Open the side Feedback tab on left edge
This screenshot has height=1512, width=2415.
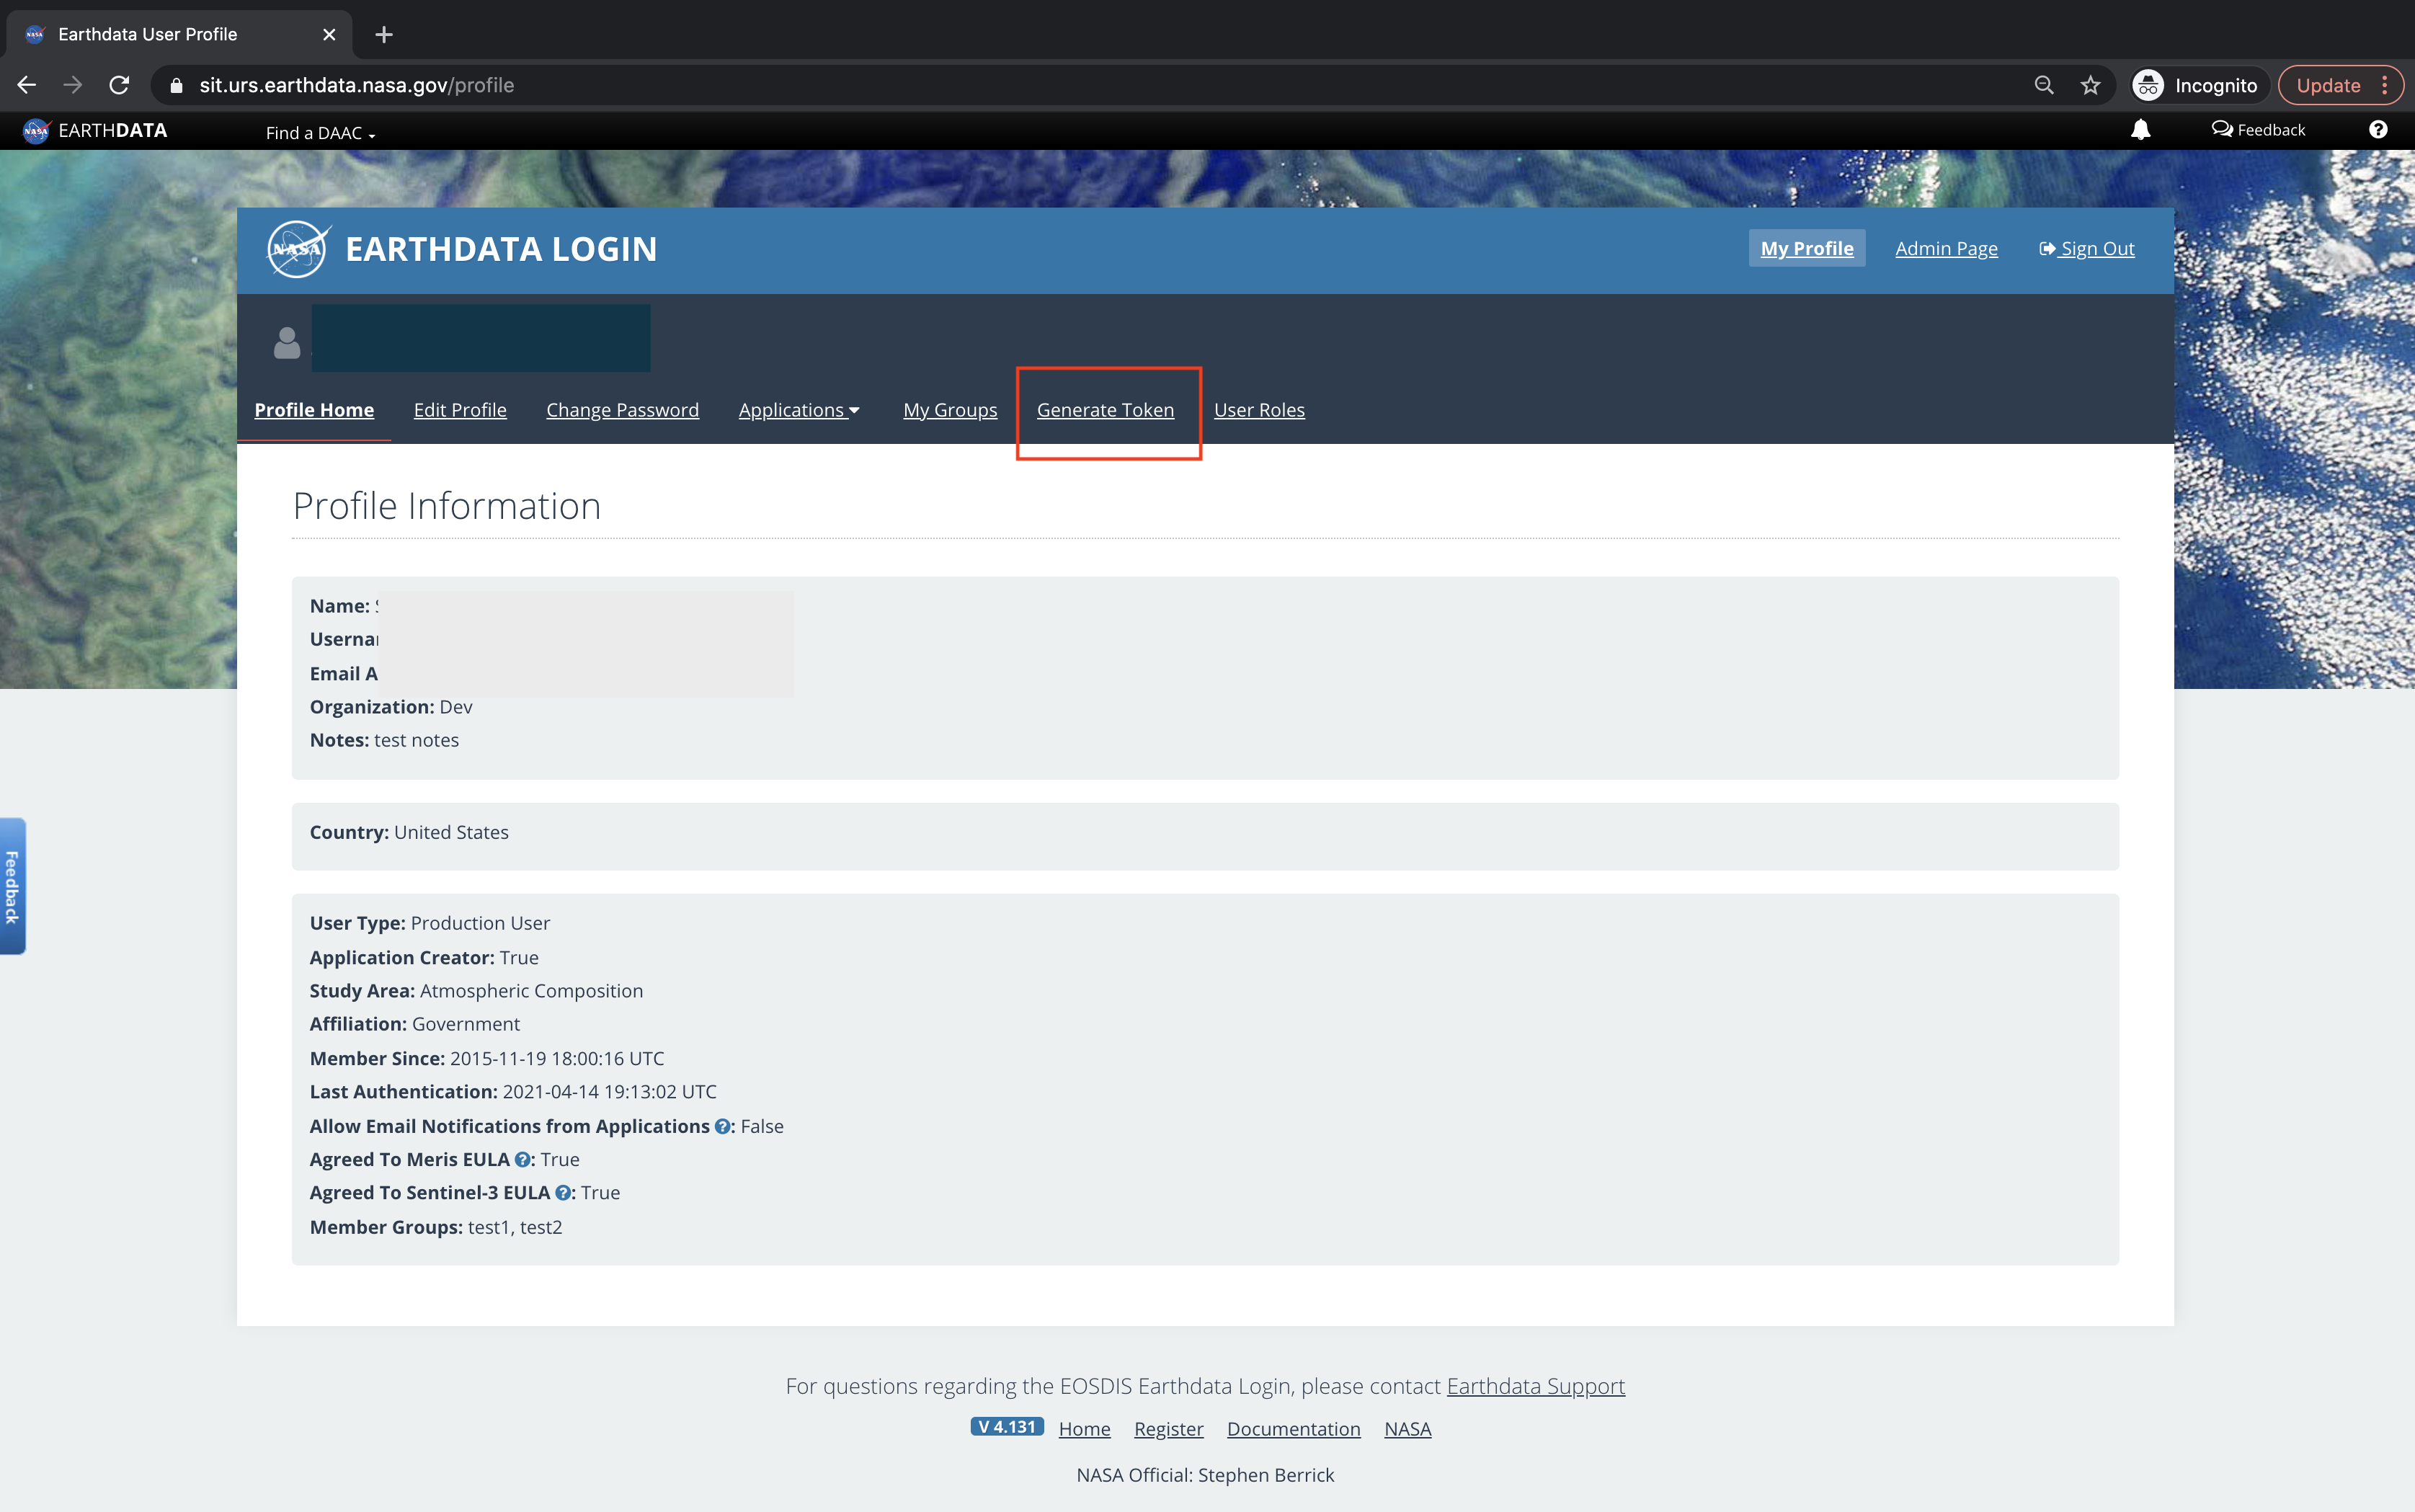[x=13, y=886]
